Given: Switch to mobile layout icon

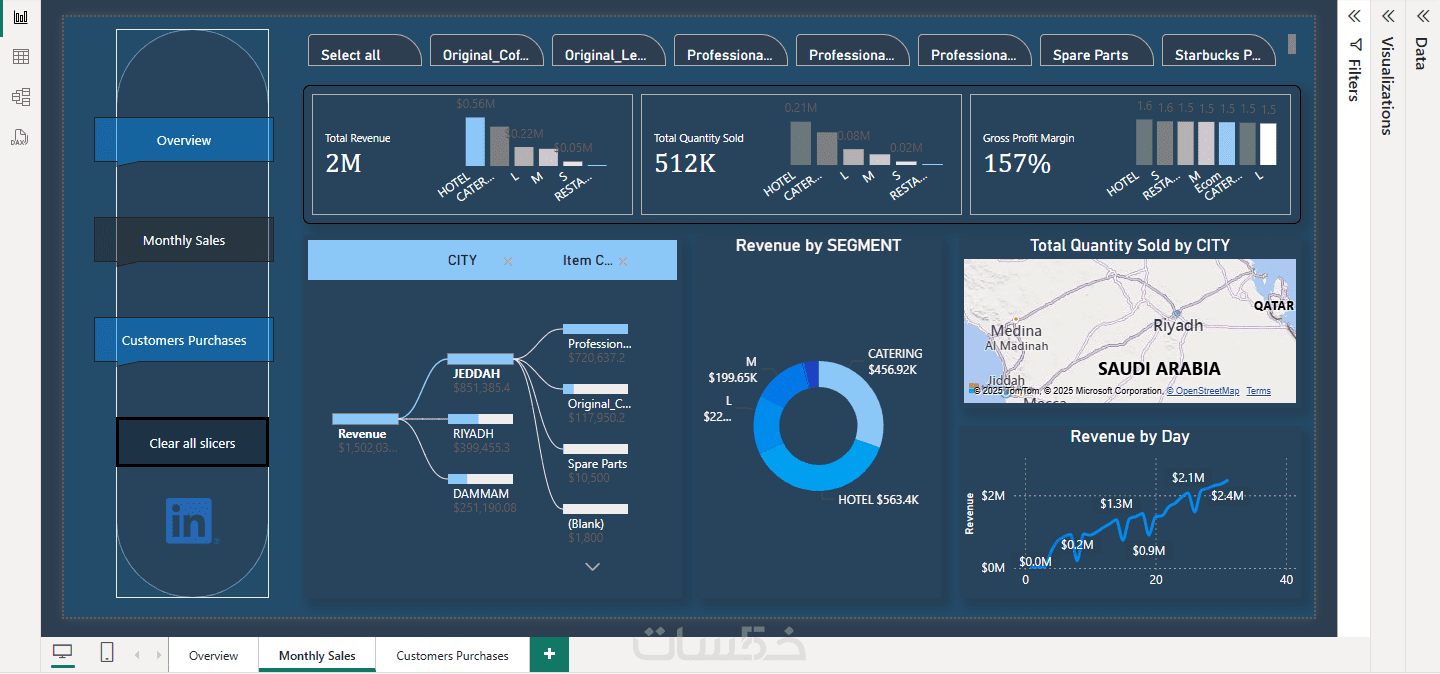Looking at the screenshot, I should [x=106, y=653].
